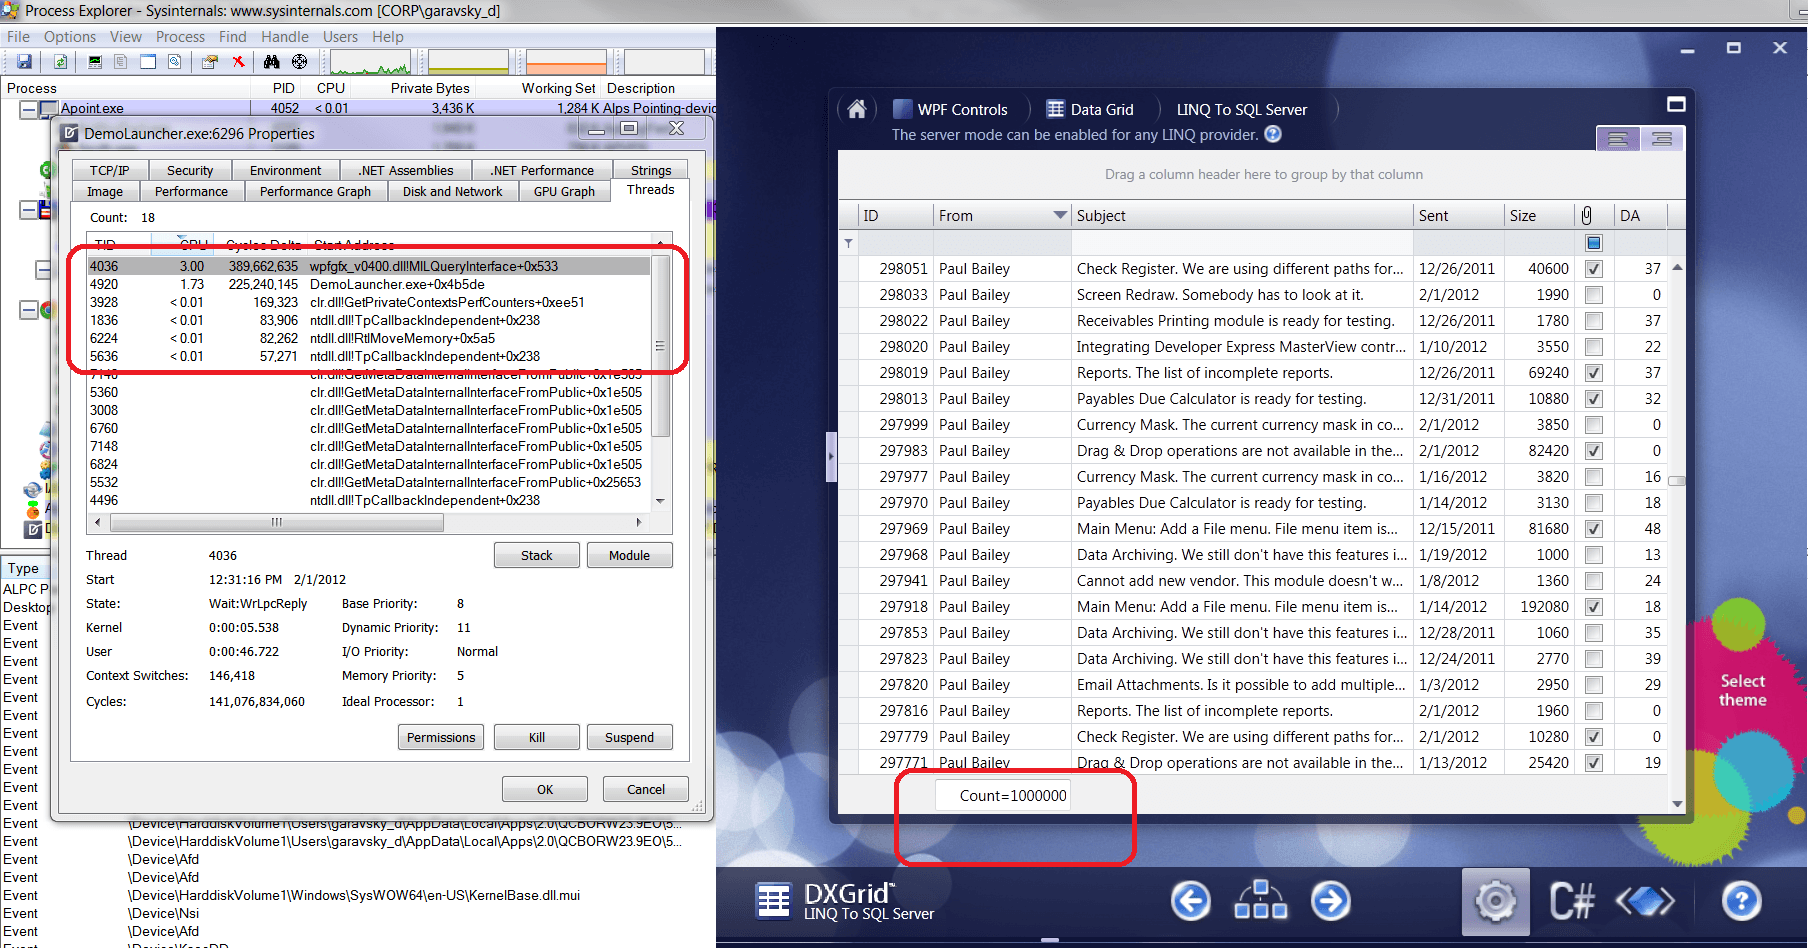The image size is (1808, 948).
Task: Click the Stack button
Action: point(536,556)
